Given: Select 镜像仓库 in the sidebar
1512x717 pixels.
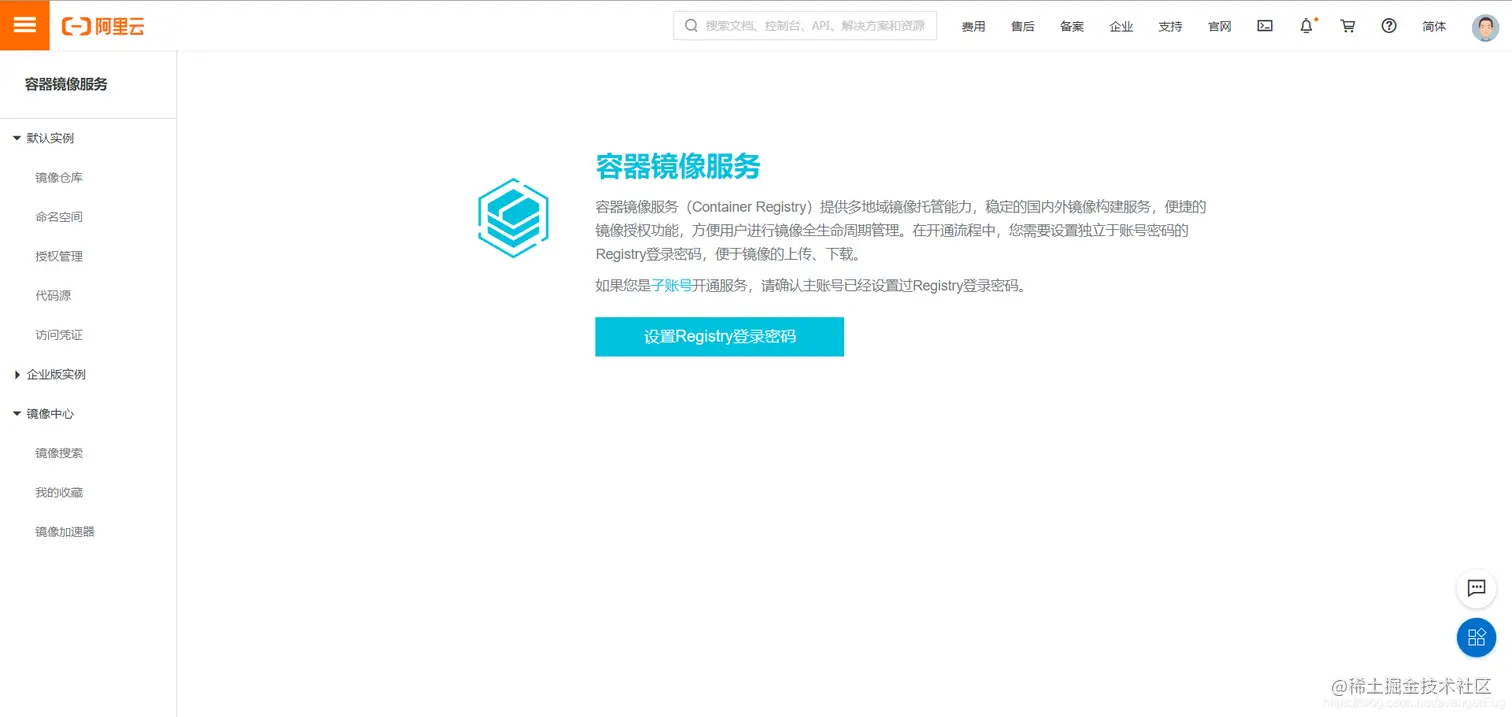Looking at the screenshot, I should (57, 177).
